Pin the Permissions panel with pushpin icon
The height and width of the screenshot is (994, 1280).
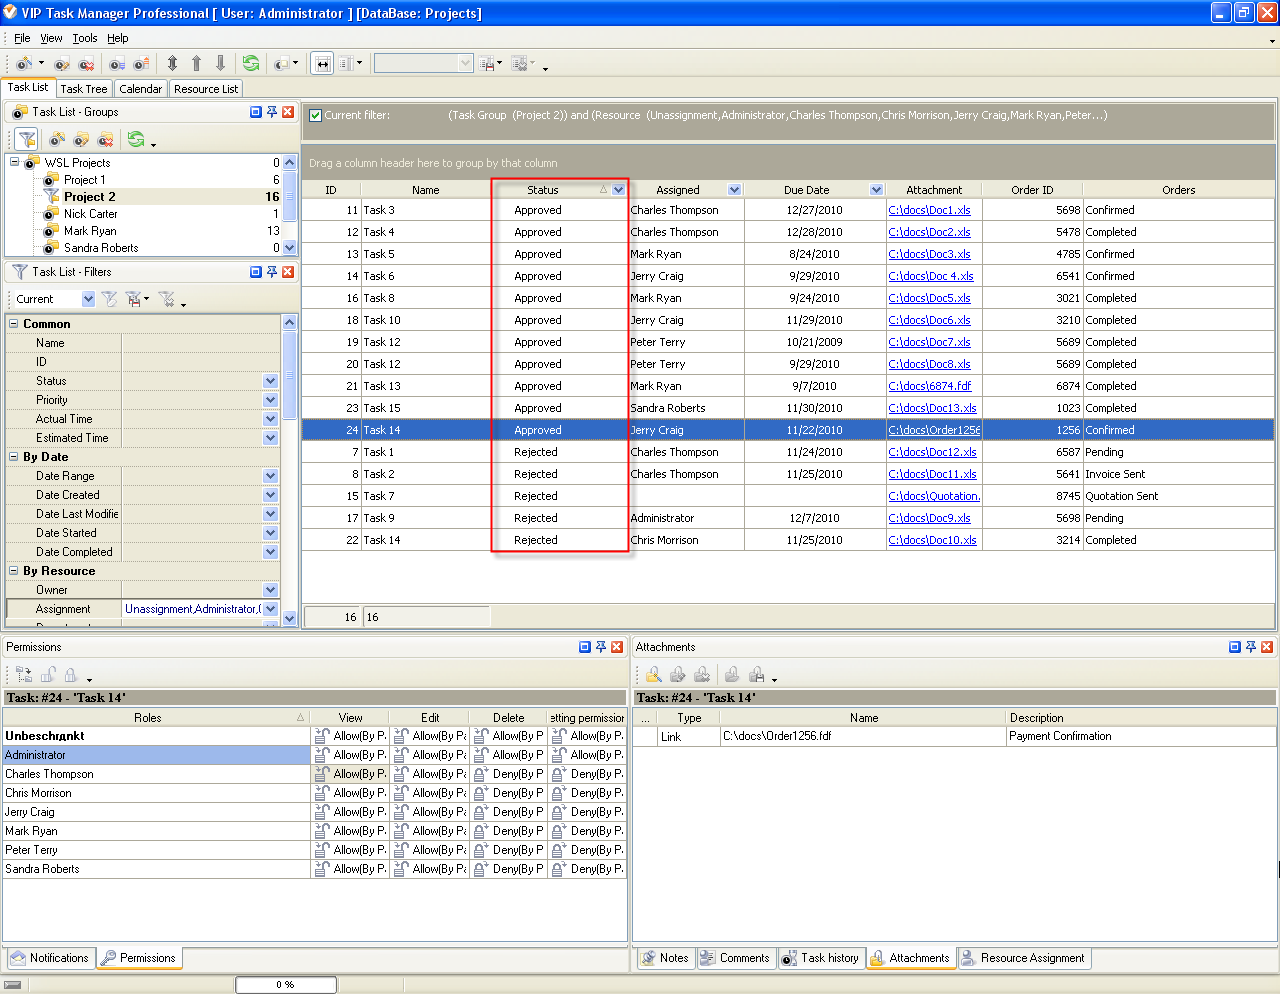(601, 647)
